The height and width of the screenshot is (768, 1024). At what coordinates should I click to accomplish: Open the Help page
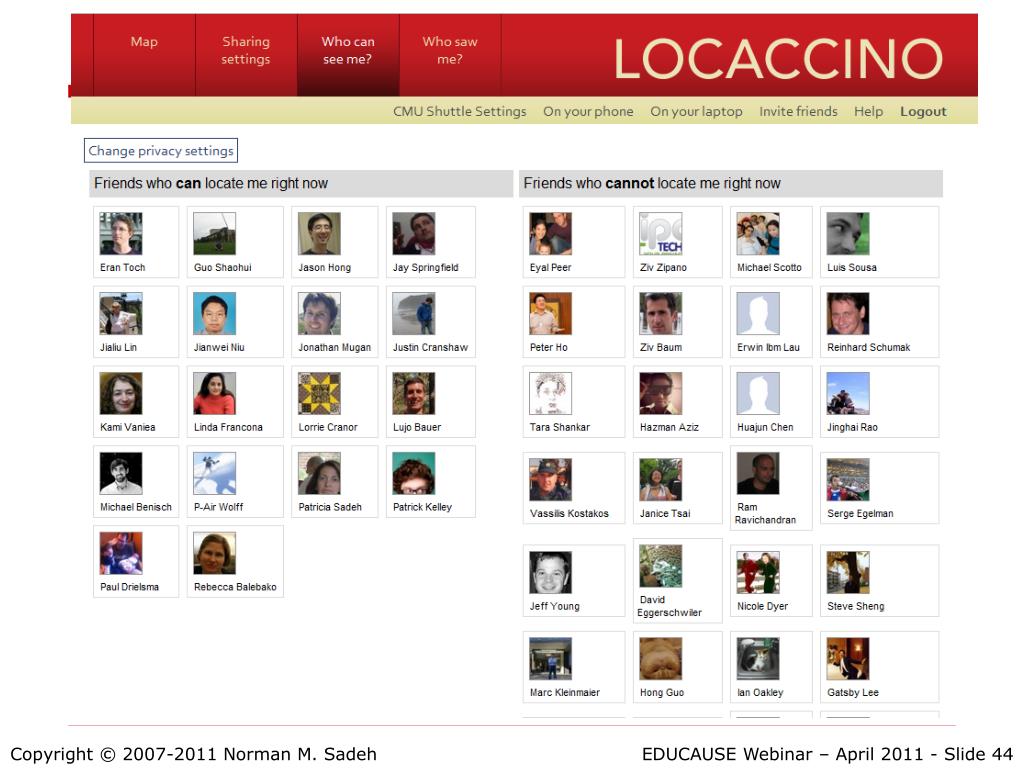pyautogui.click(x=868, y=112)
